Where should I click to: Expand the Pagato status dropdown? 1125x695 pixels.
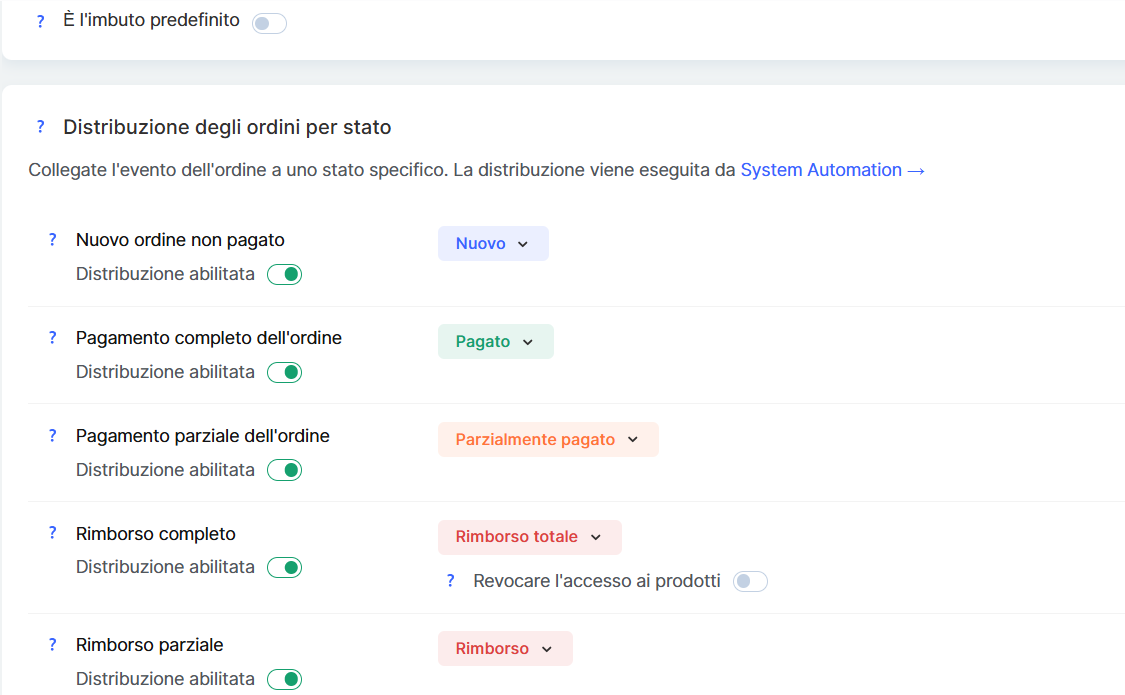coord(495,342)
